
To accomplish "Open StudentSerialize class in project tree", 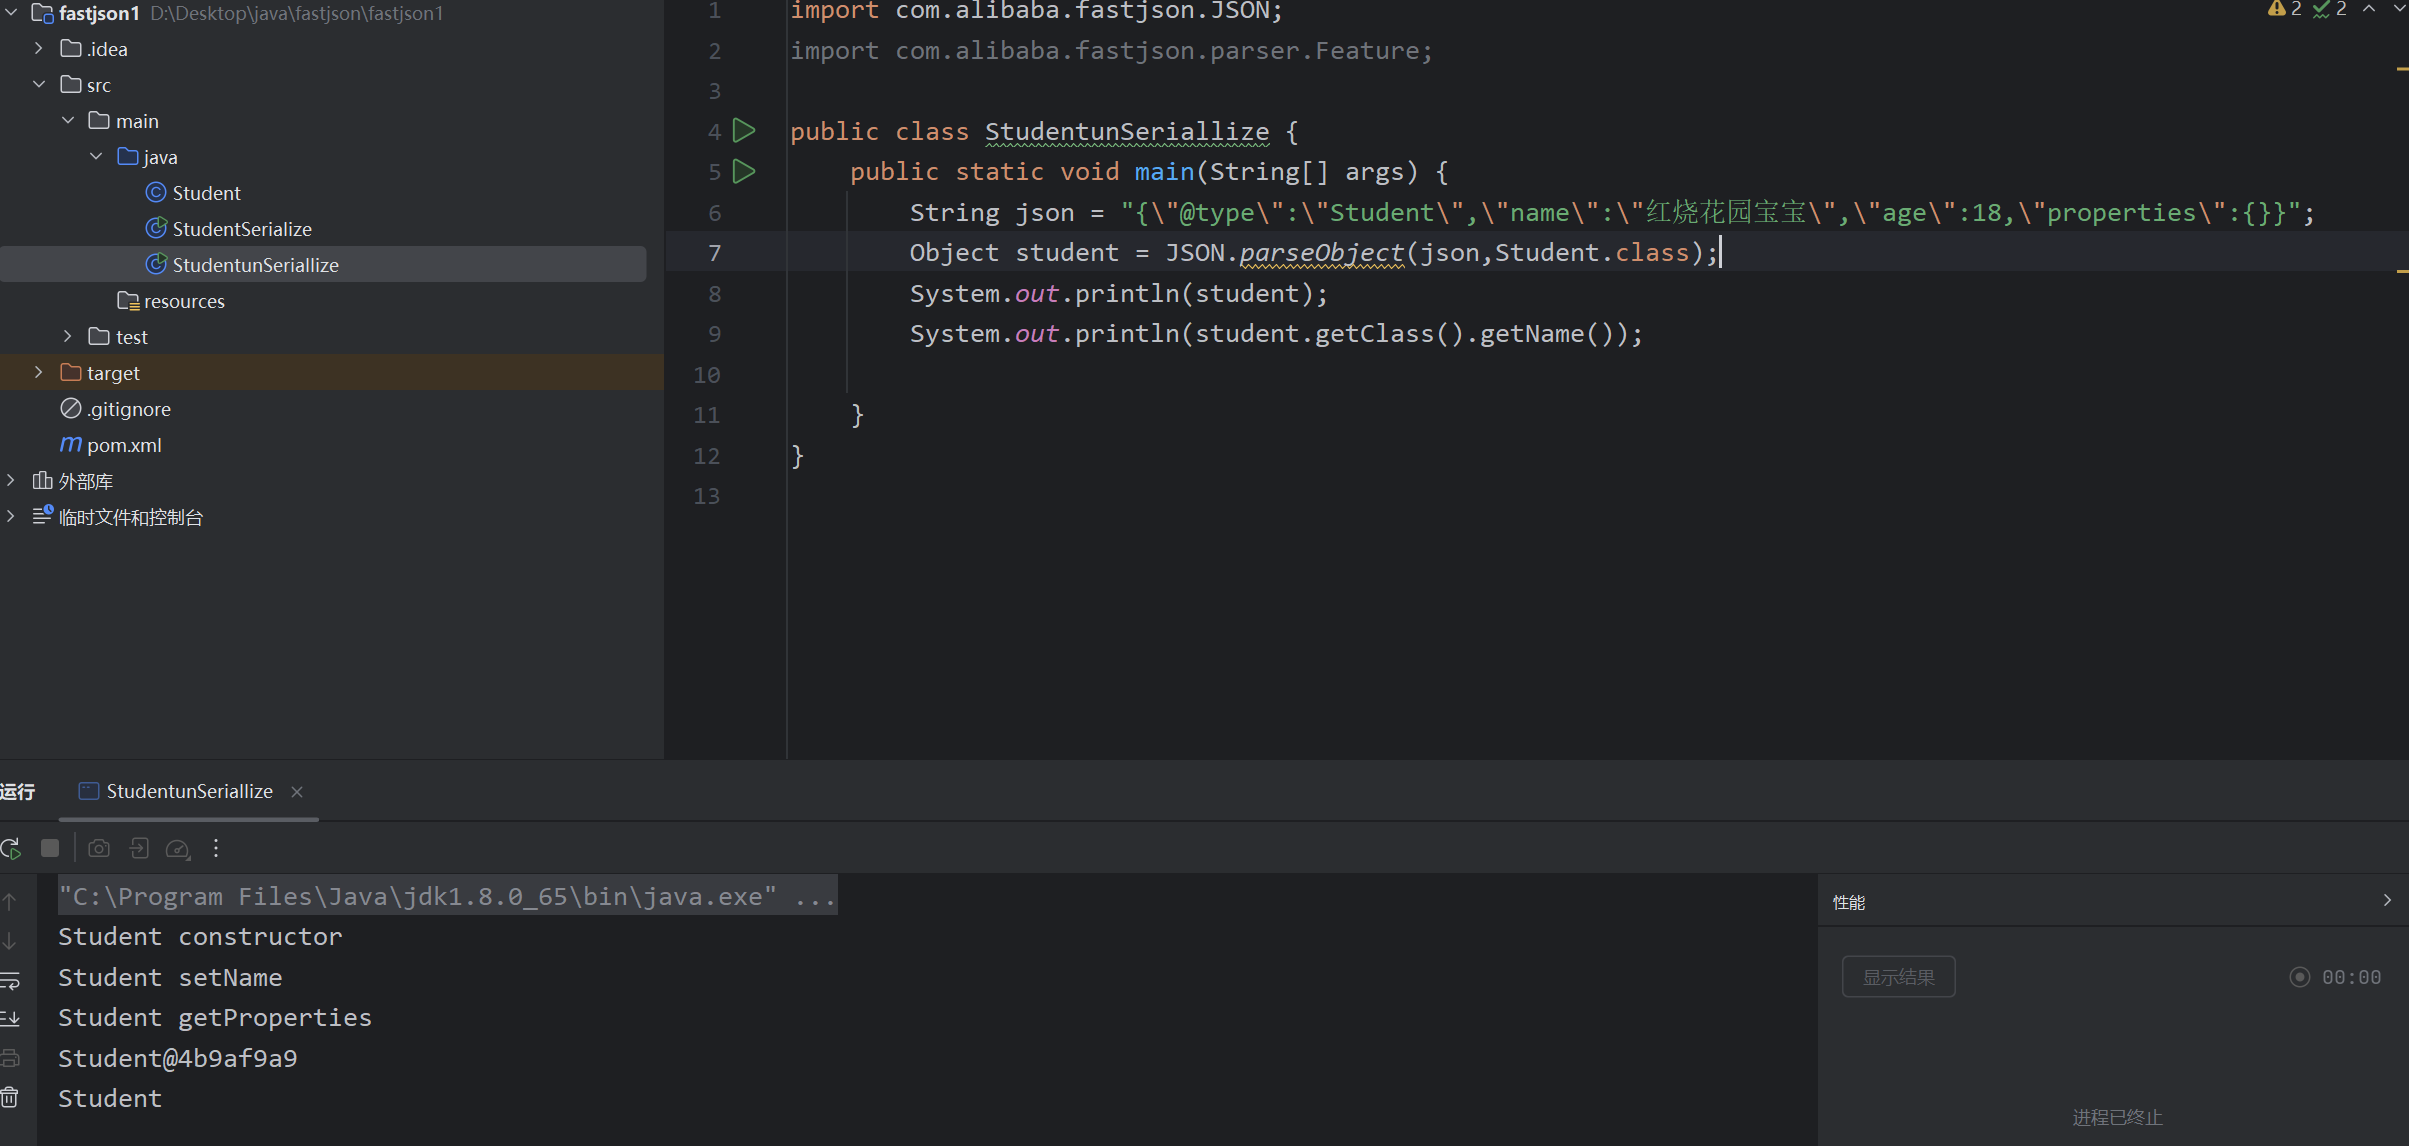I will tap(241, 229).
